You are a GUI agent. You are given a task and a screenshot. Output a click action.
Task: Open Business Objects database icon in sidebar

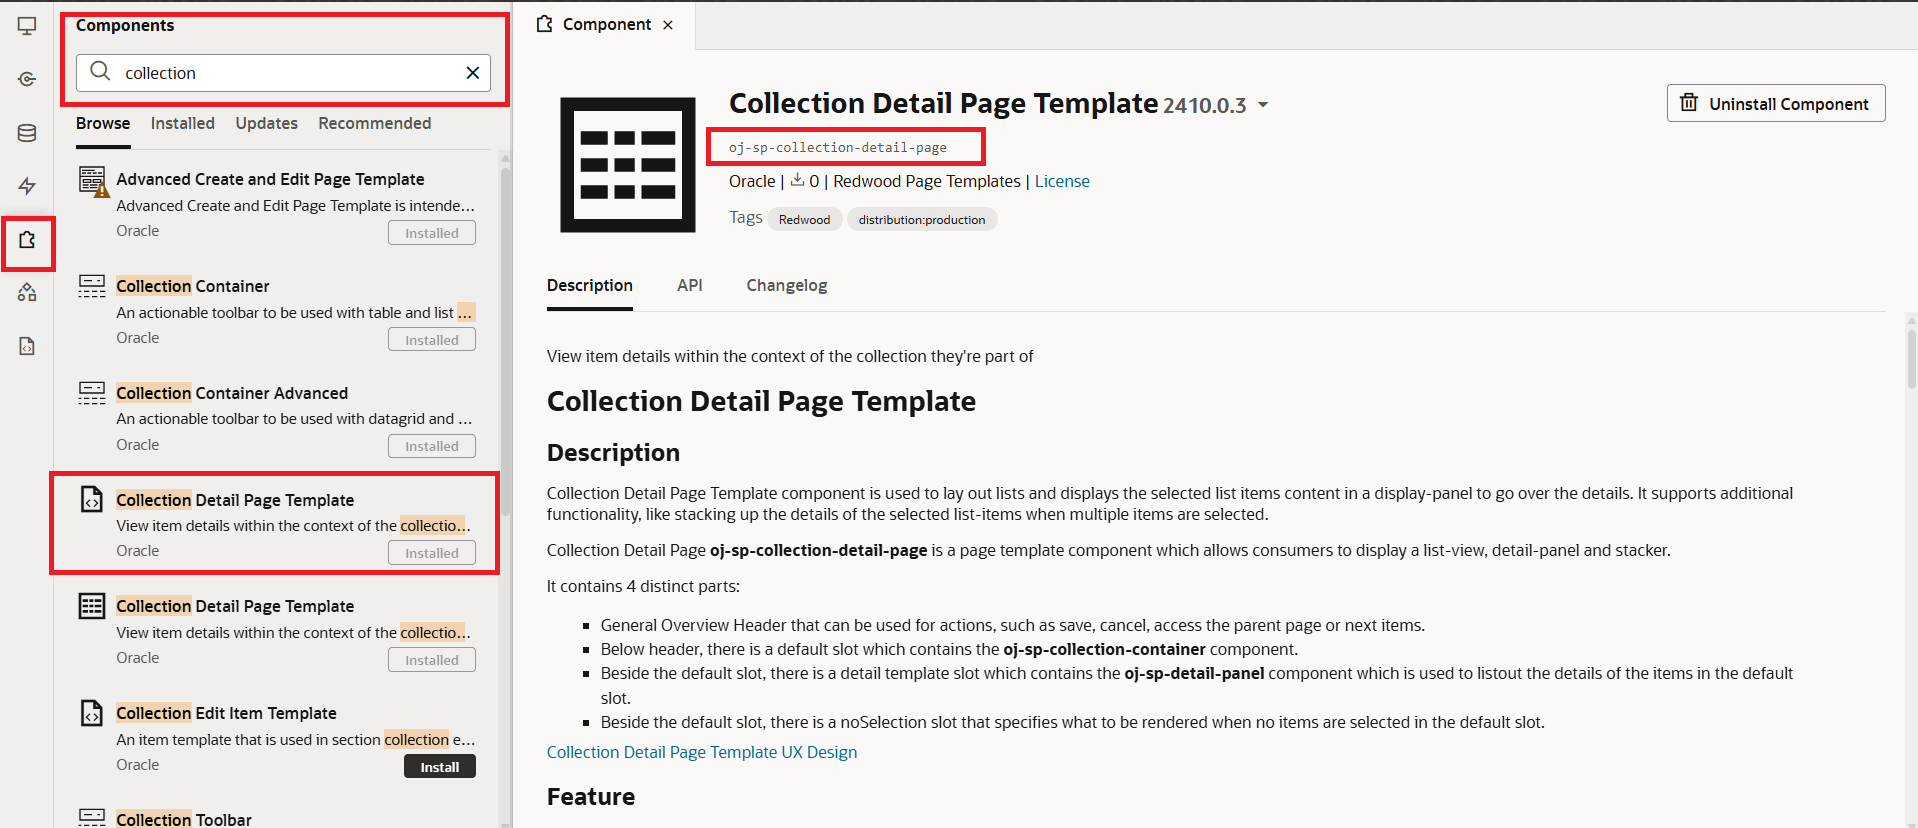click(27, 133)
